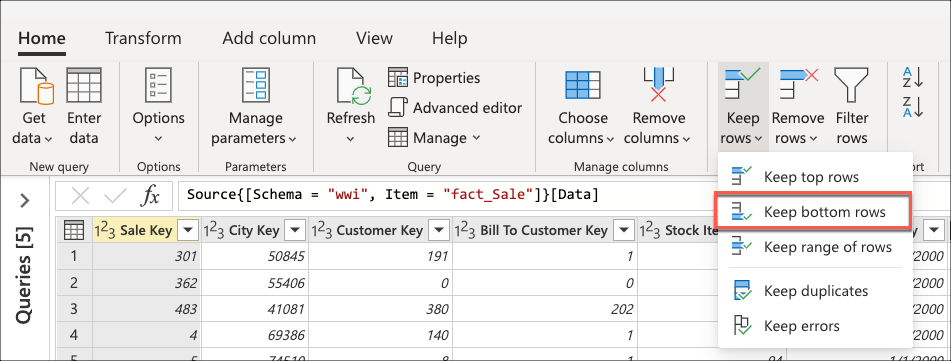Click the Customer Key cell 191
The width and height of the screenshot is (951, 361).
tap(380, 257)
